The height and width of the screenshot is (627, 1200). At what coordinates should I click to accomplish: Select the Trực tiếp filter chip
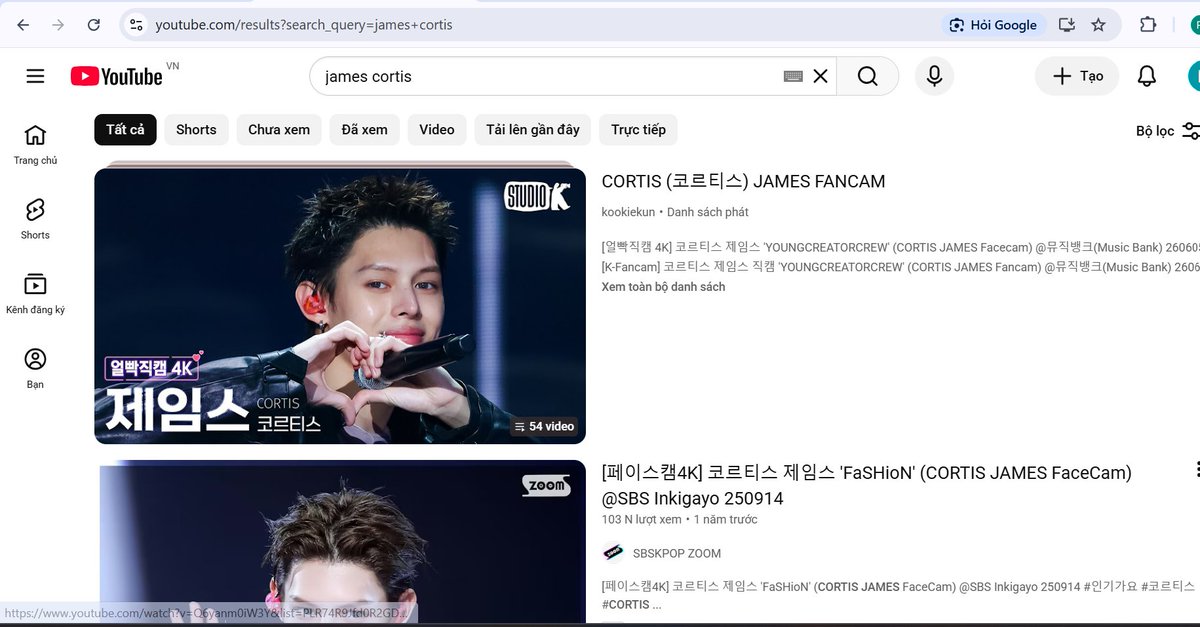(638, 130)
